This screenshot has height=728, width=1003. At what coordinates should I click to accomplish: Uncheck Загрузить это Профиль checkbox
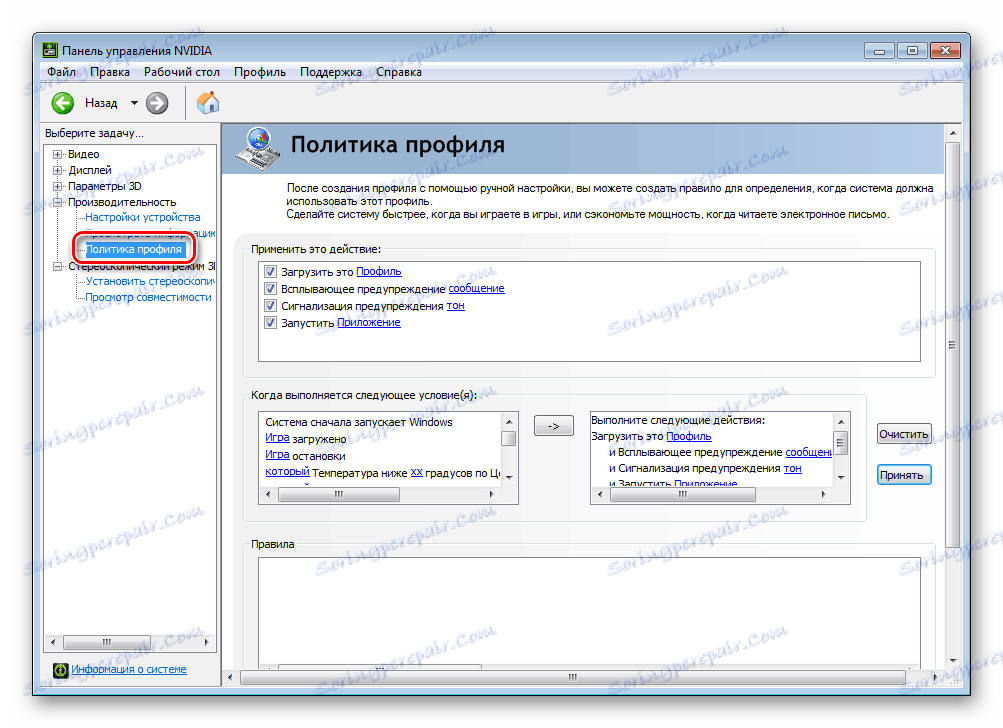(x=271, y=272)
